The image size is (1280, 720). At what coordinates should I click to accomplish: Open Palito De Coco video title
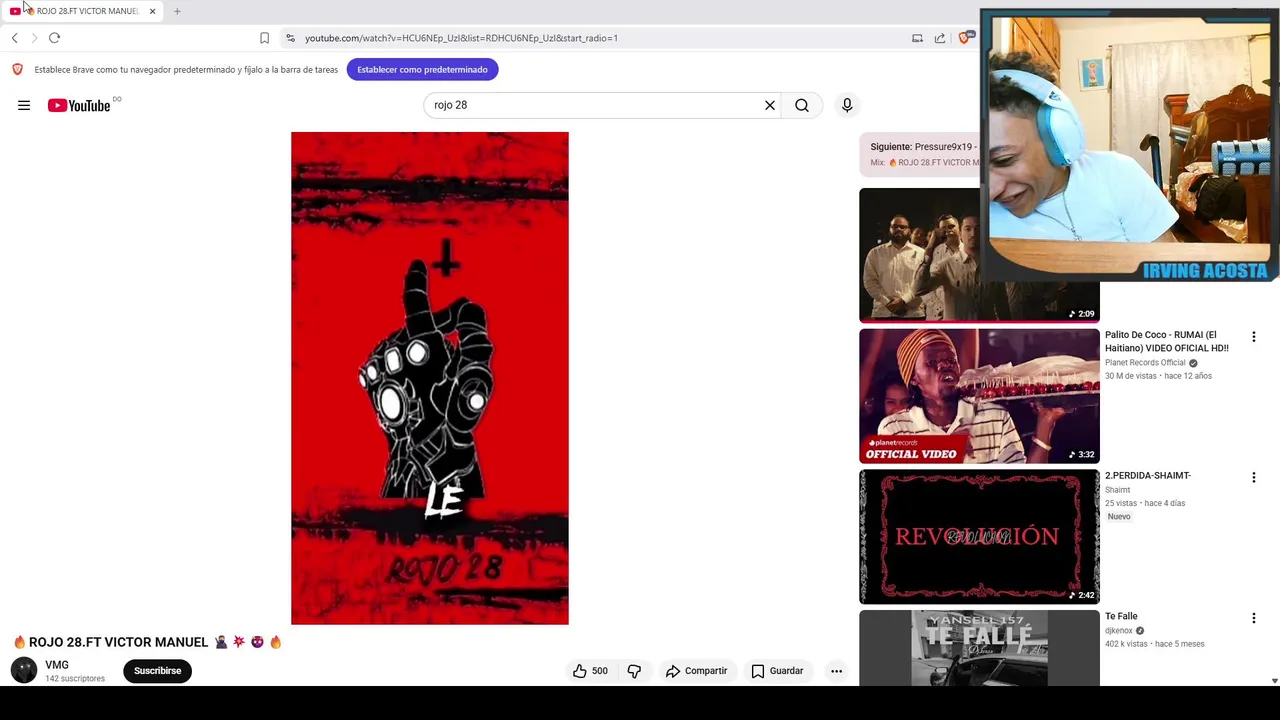pyautogui.click(x=1167, y=341)
